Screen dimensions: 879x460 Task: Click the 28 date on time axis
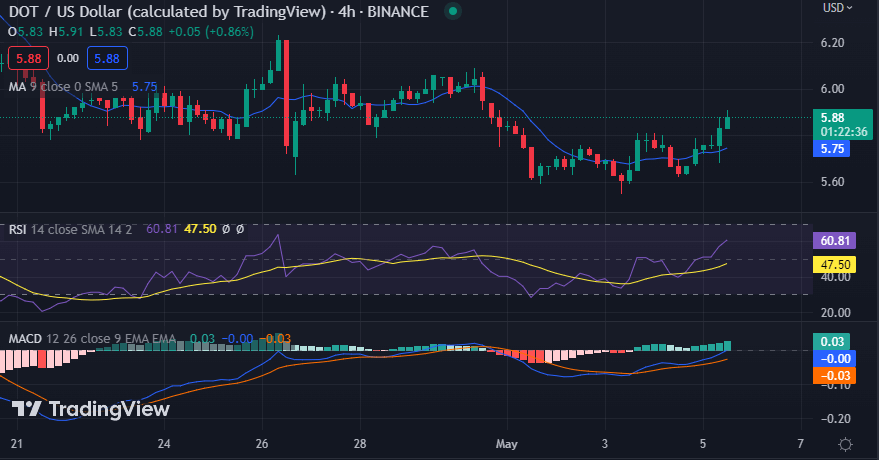pyautogui.click(x=360, y=444)
